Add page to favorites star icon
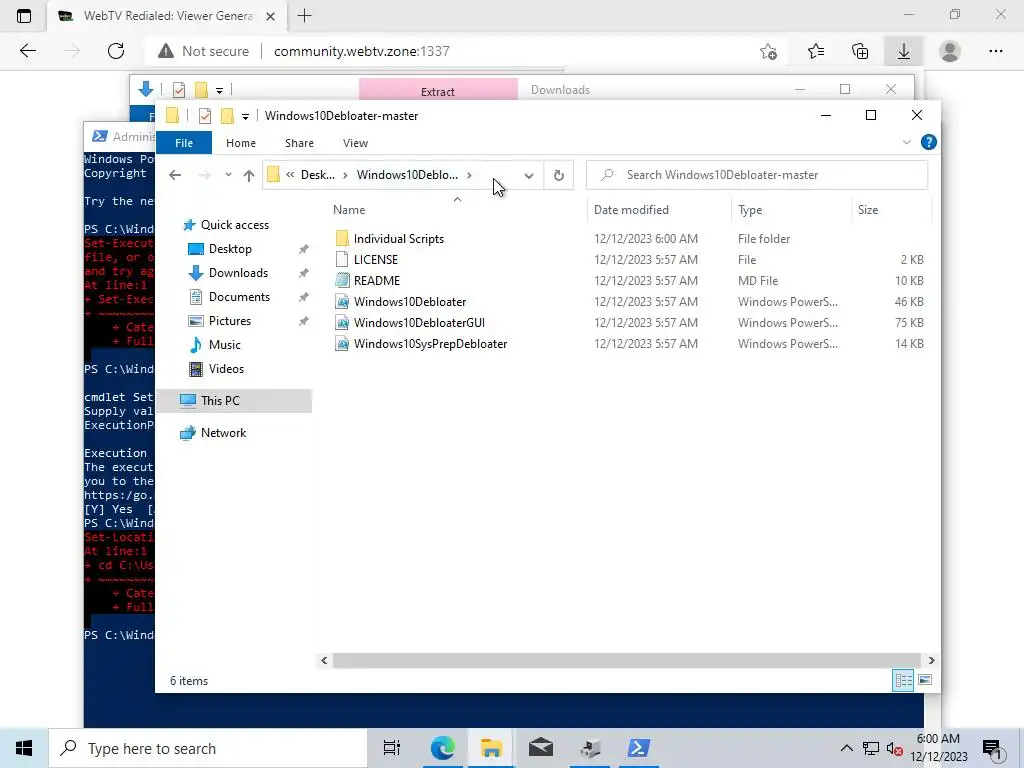 pos(768,51)
